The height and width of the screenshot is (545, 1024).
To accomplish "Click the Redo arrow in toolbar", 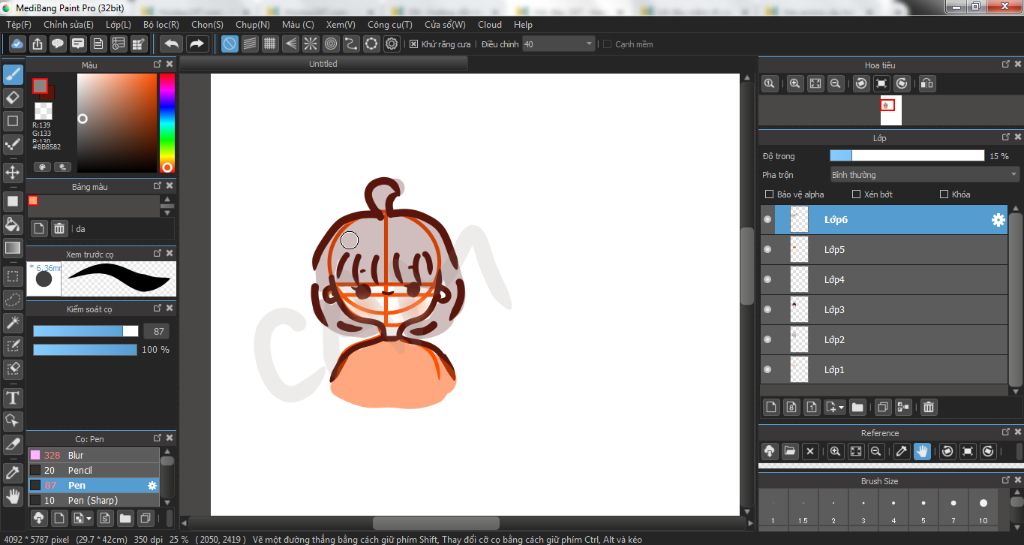I will tap(196, 44).
